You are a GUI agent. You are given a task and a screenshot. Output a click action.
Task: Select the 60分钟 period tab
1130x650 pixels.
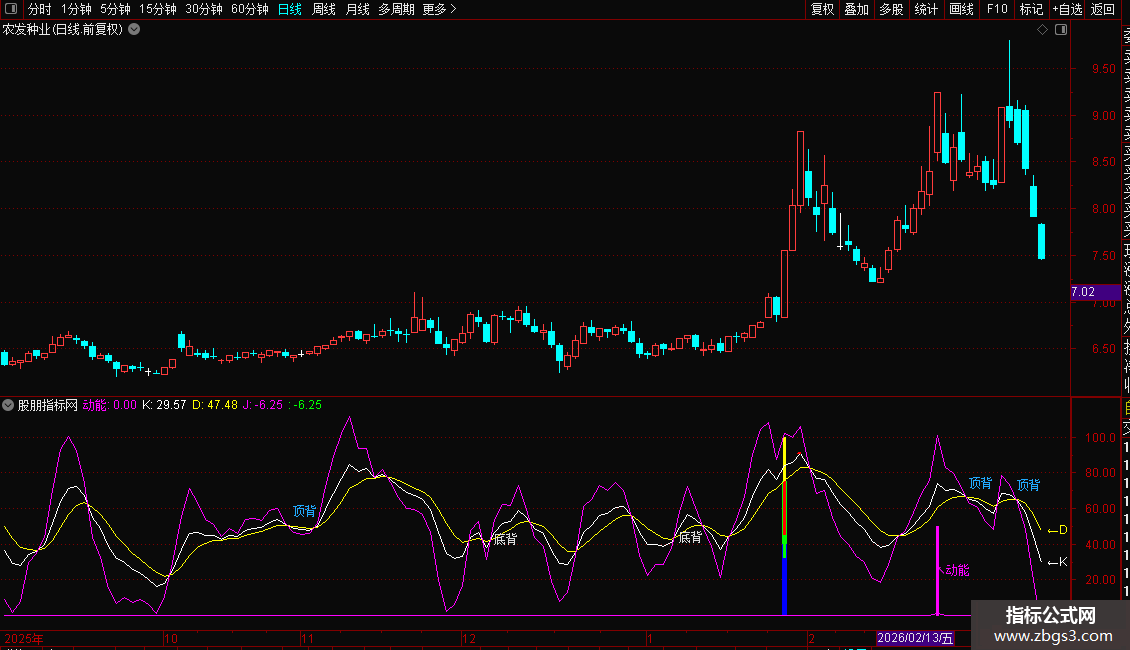pos(250,9)
